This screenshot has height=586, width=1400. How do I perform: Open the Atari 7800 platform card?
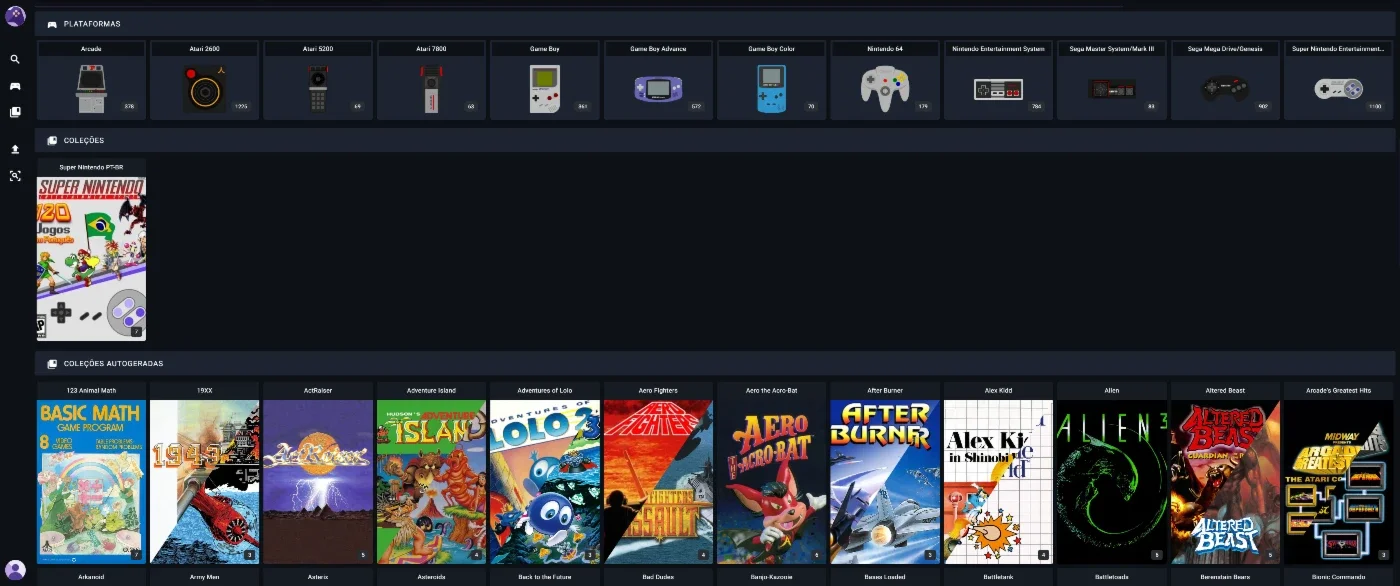pos(431,80)
